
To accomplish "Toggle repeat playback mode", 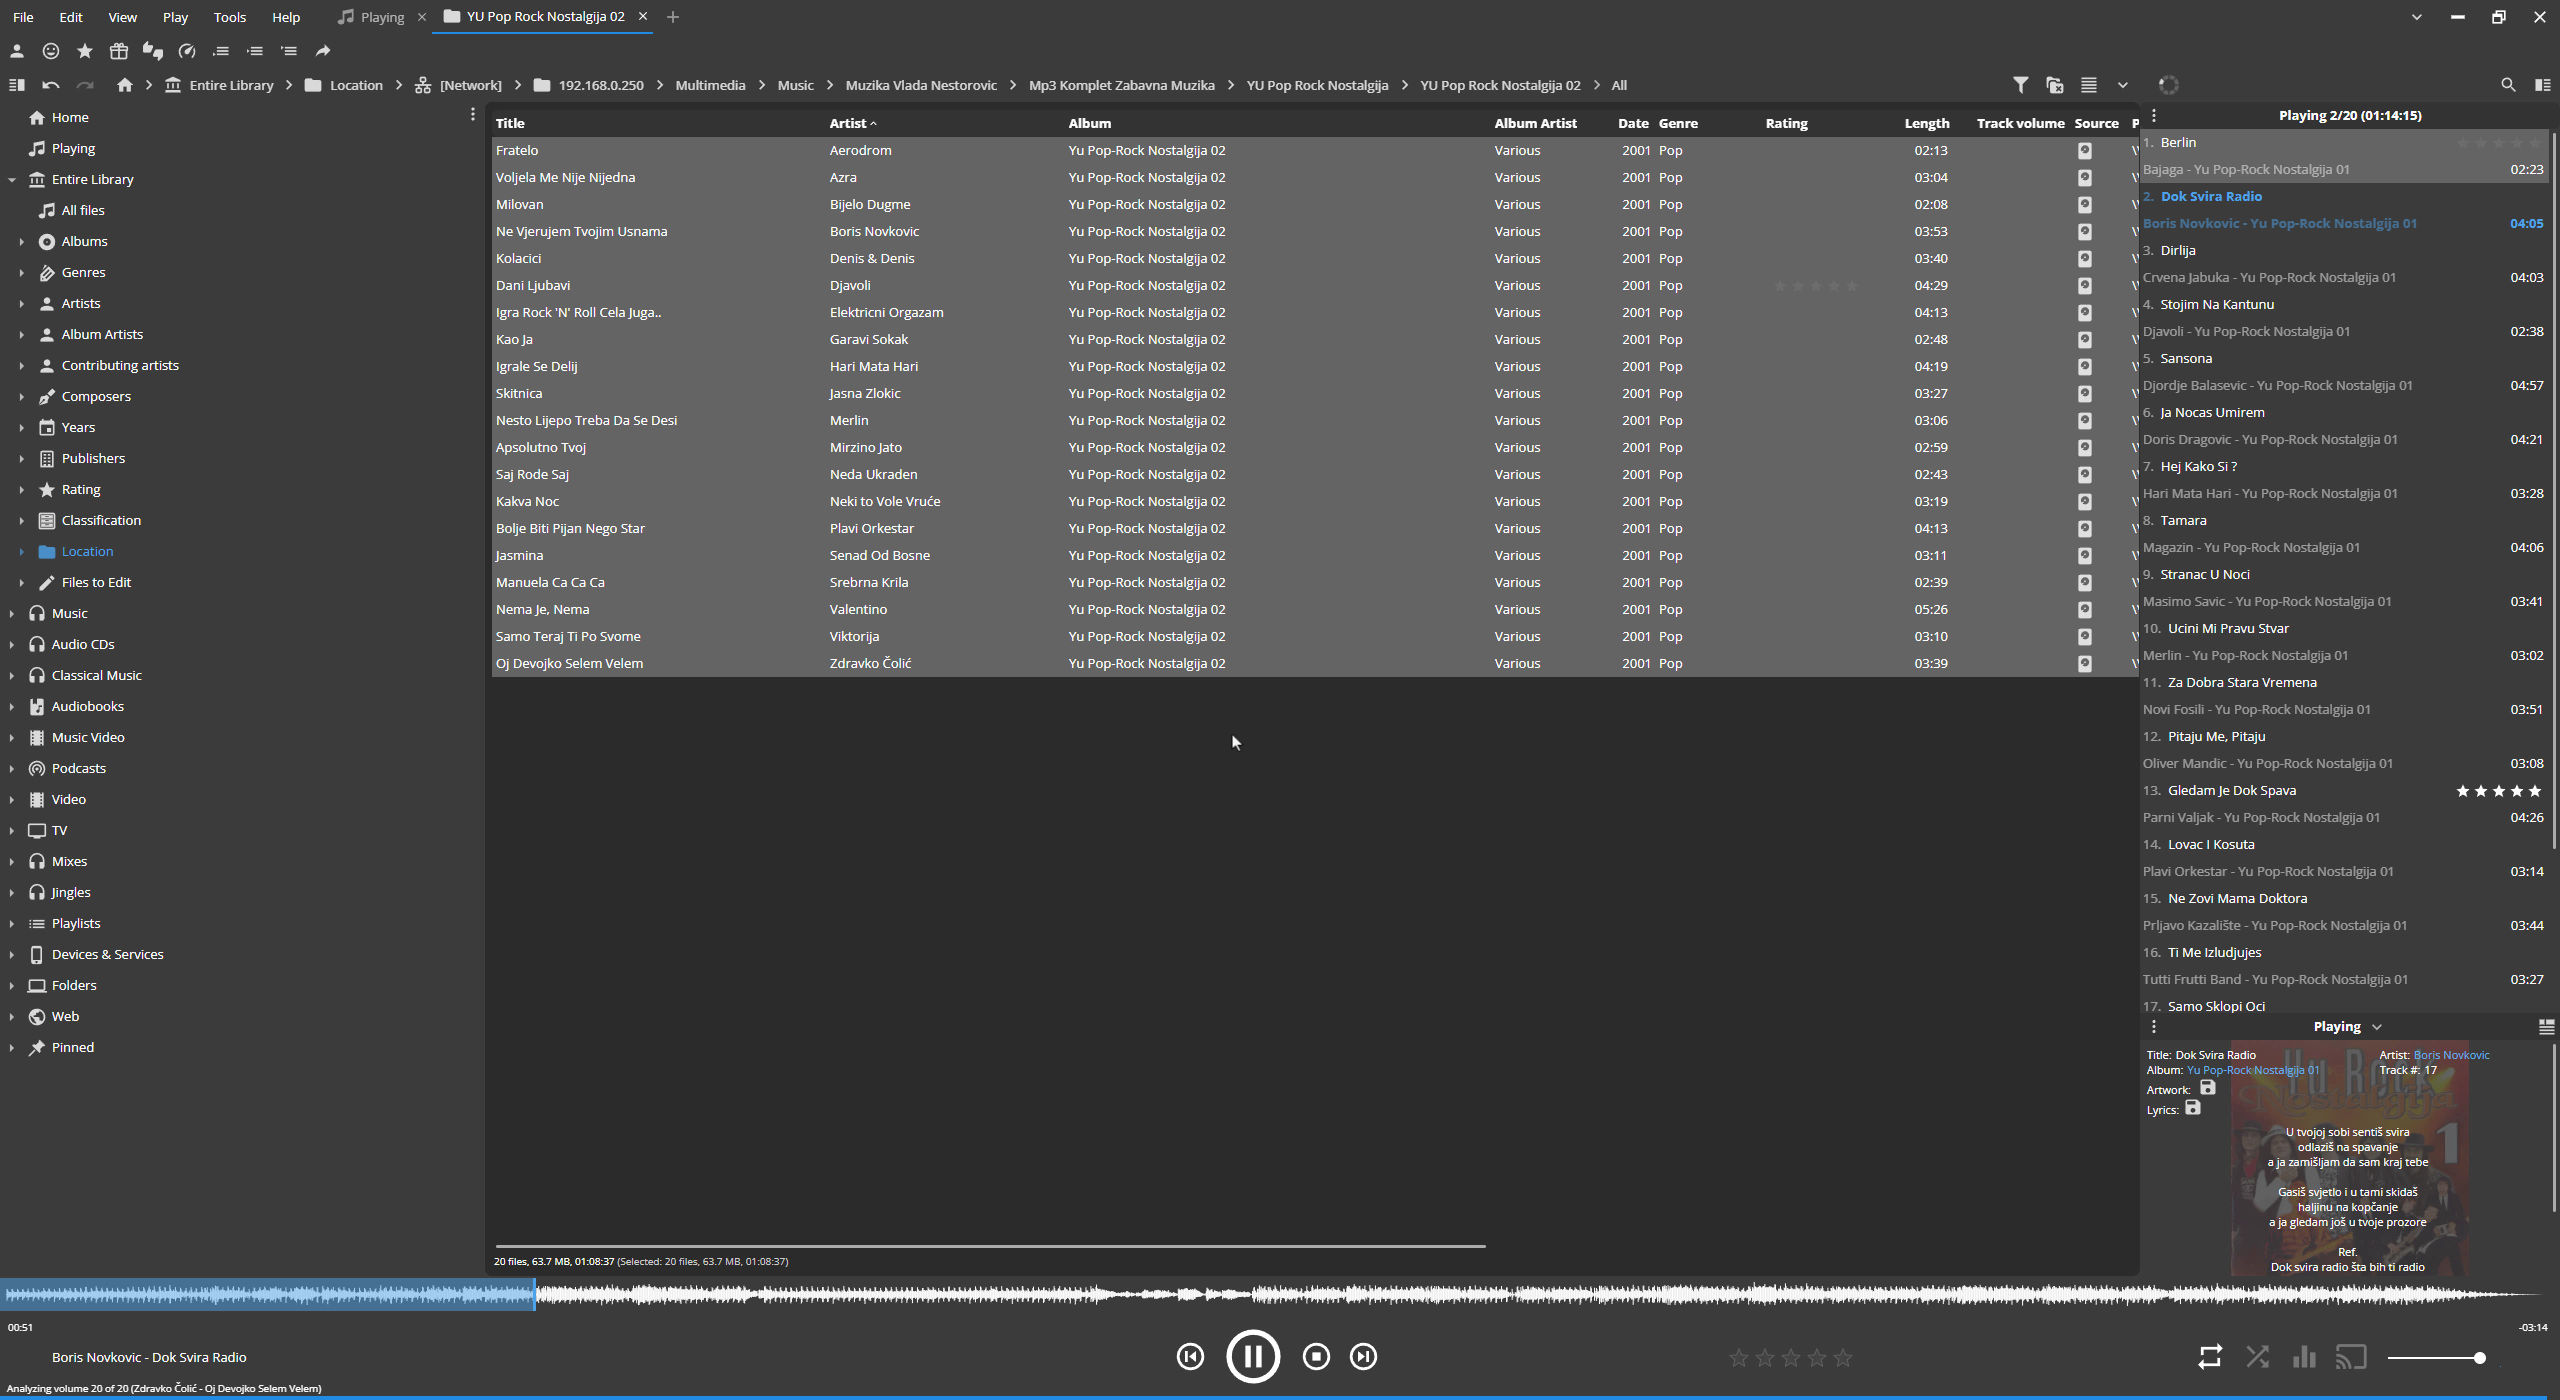I will coord(2210,1357).
